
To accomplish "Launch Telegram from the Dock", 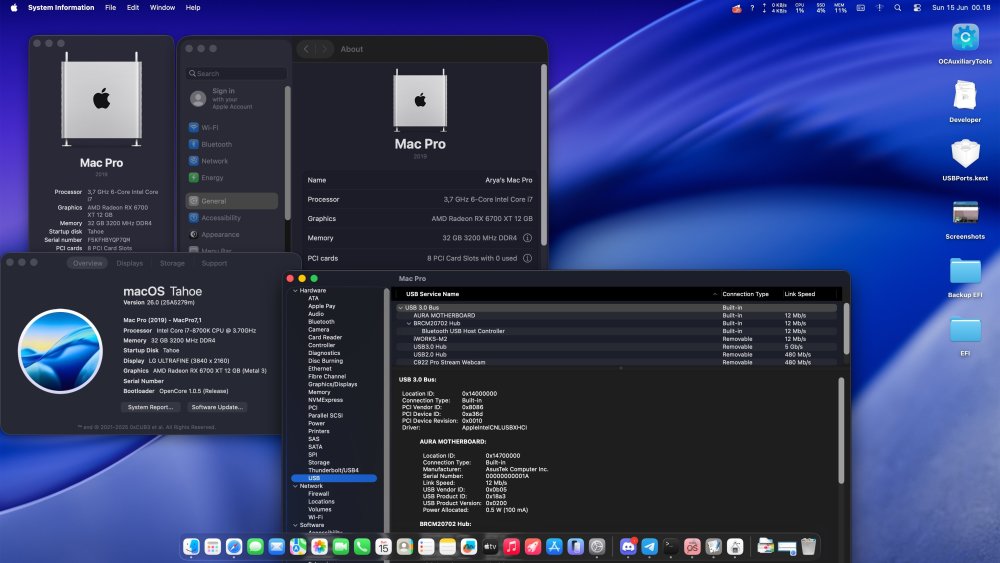I will (650, 546).
